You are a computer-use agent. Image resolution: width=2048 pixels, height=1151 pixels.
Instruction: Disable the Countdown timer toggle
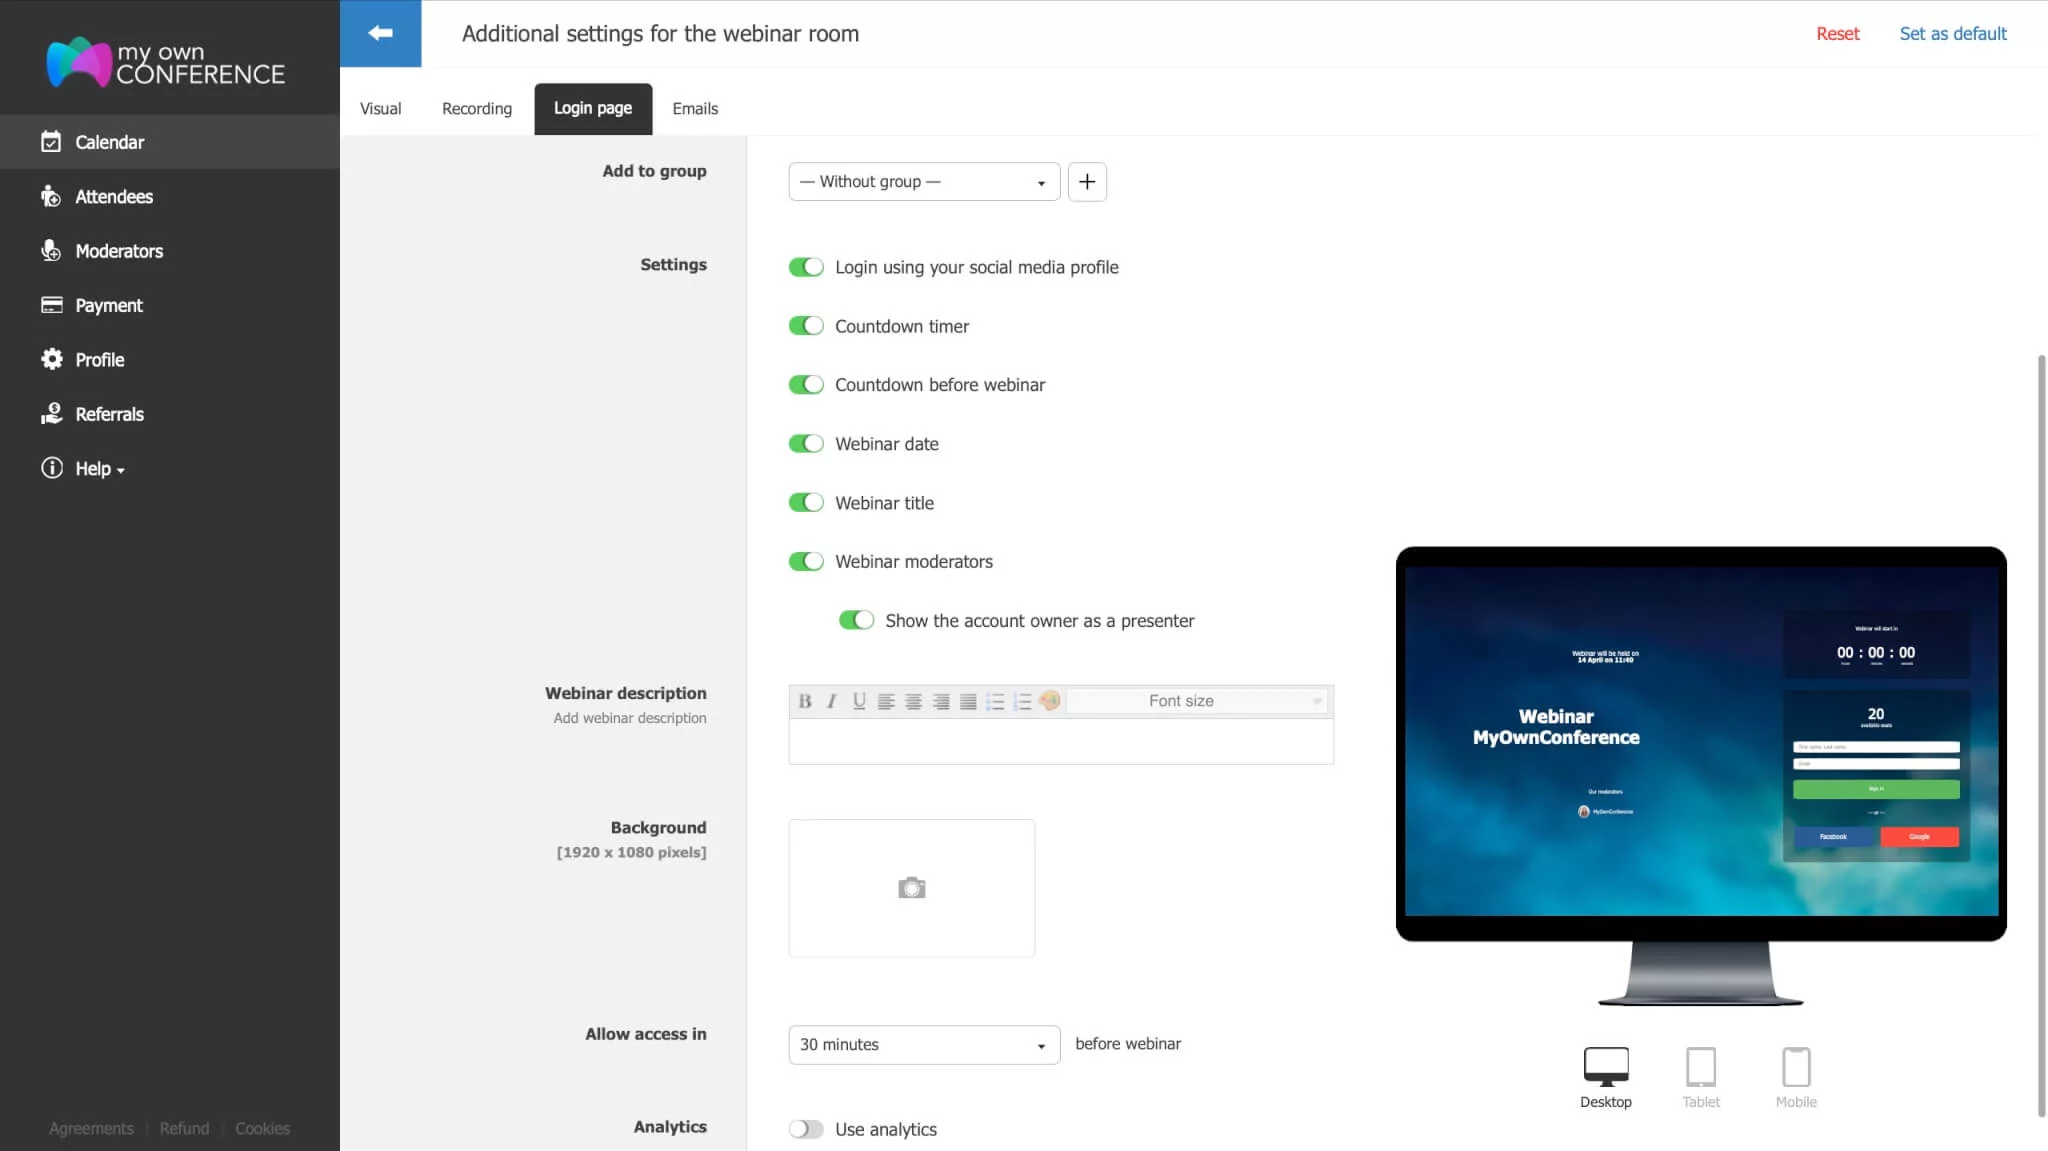pyautogui.click(x=805, y=325)
